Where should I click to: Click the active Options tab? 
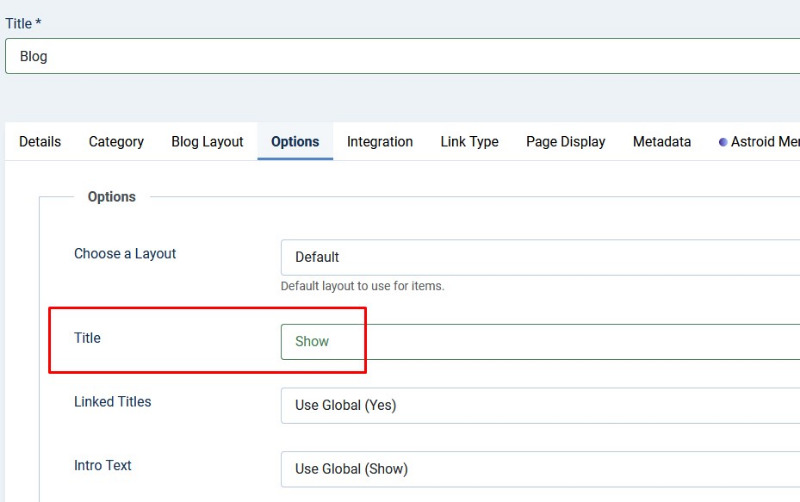(295, 141)
